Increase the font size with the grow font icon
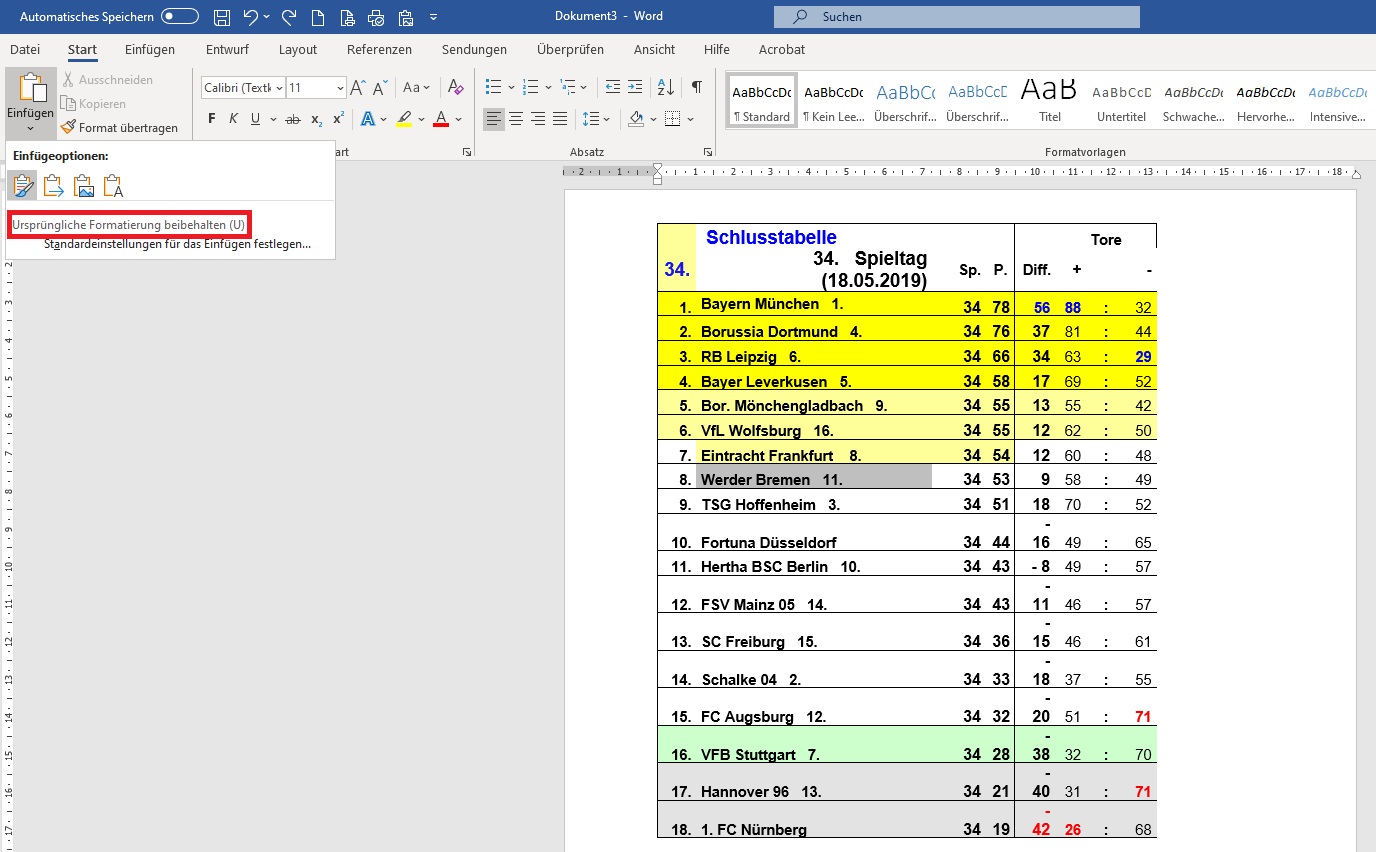This screenshot has height=852, width=1376. point(359,88)
